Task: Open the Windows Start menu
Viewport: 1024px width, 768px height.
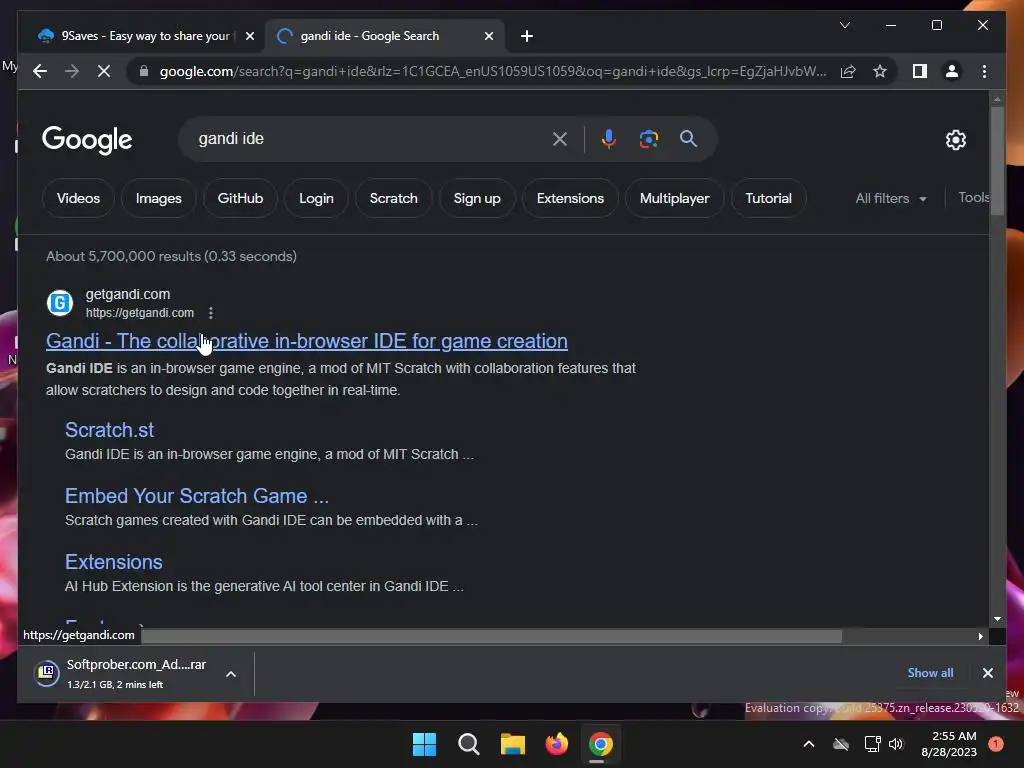Action: [424, 744]
